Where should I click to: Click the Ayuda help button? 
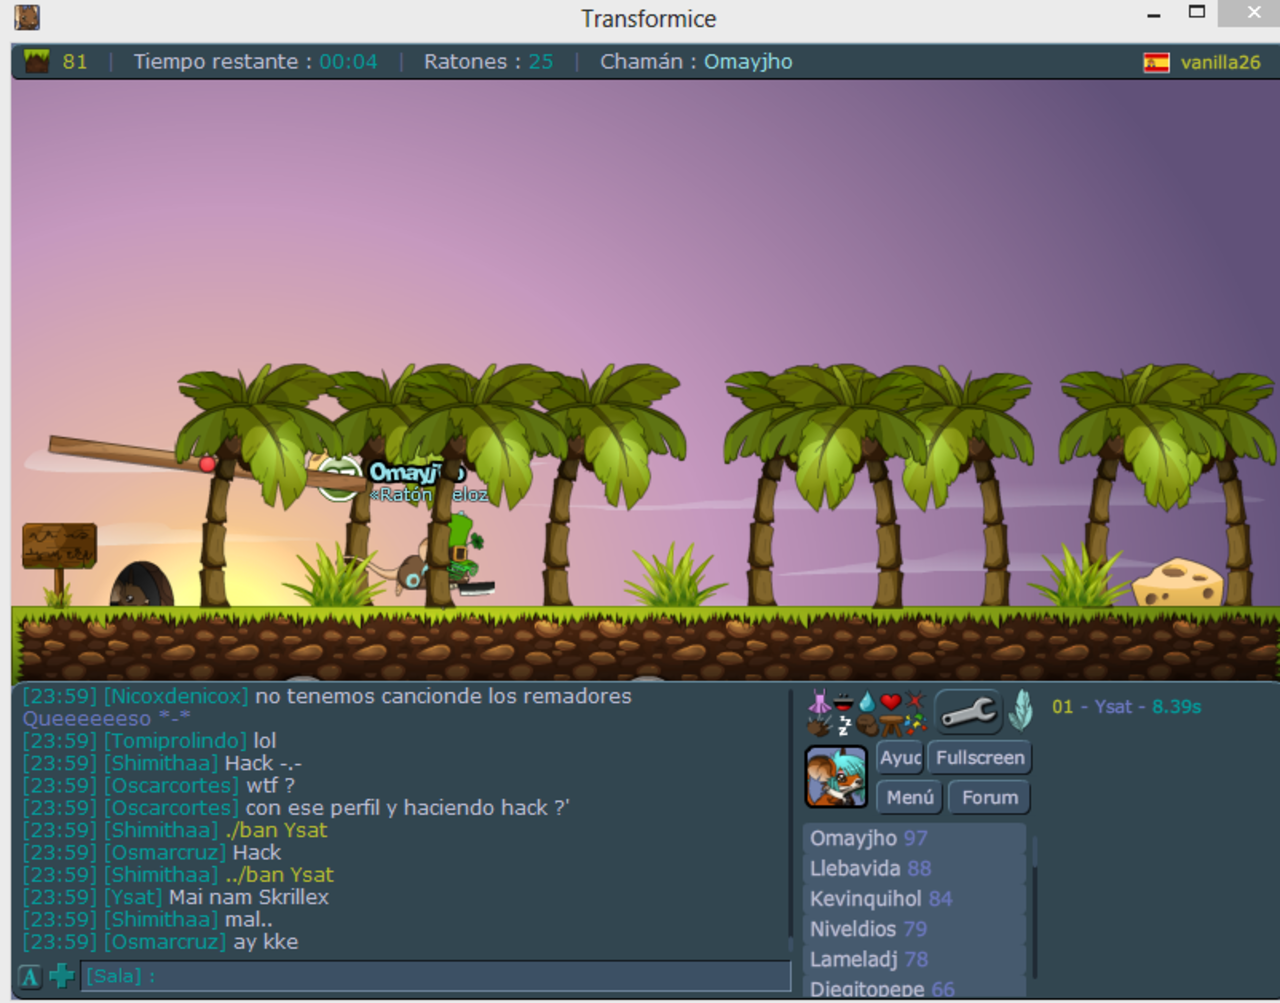(900, 758)
